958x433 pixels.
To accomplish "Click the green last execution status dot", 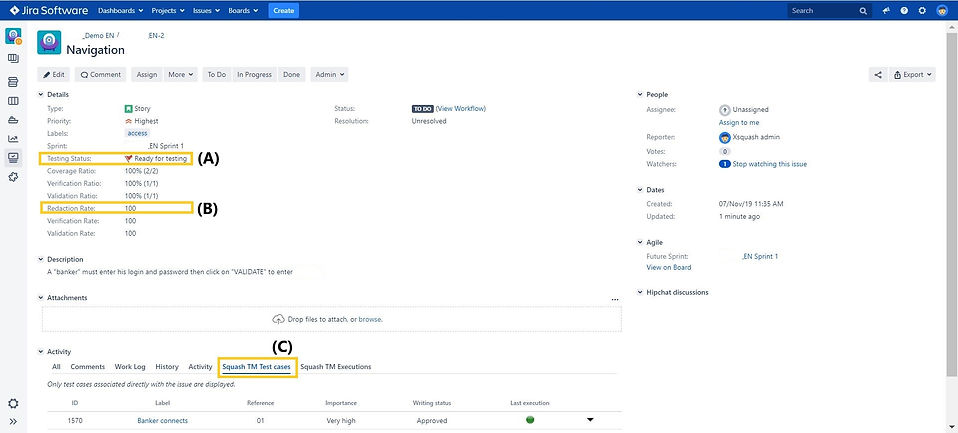I will (x=530, y=420).
